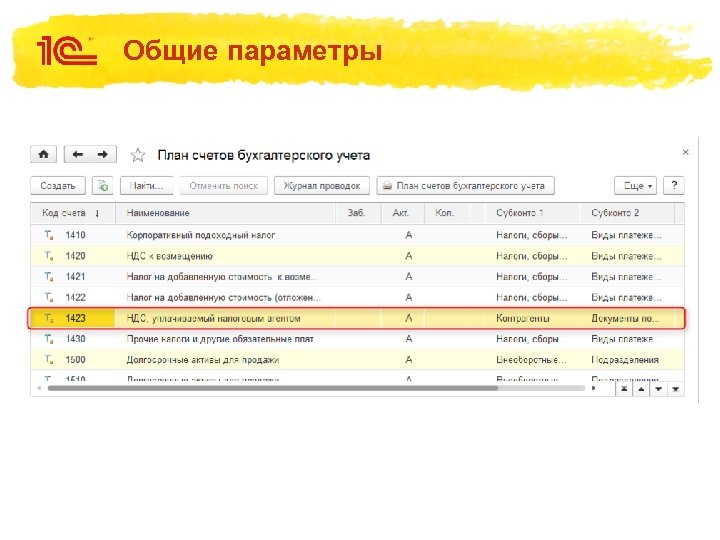The width and height of the screenshot is (720, 540).
Task: Click the Акт. column header
Action: point(401,213)
